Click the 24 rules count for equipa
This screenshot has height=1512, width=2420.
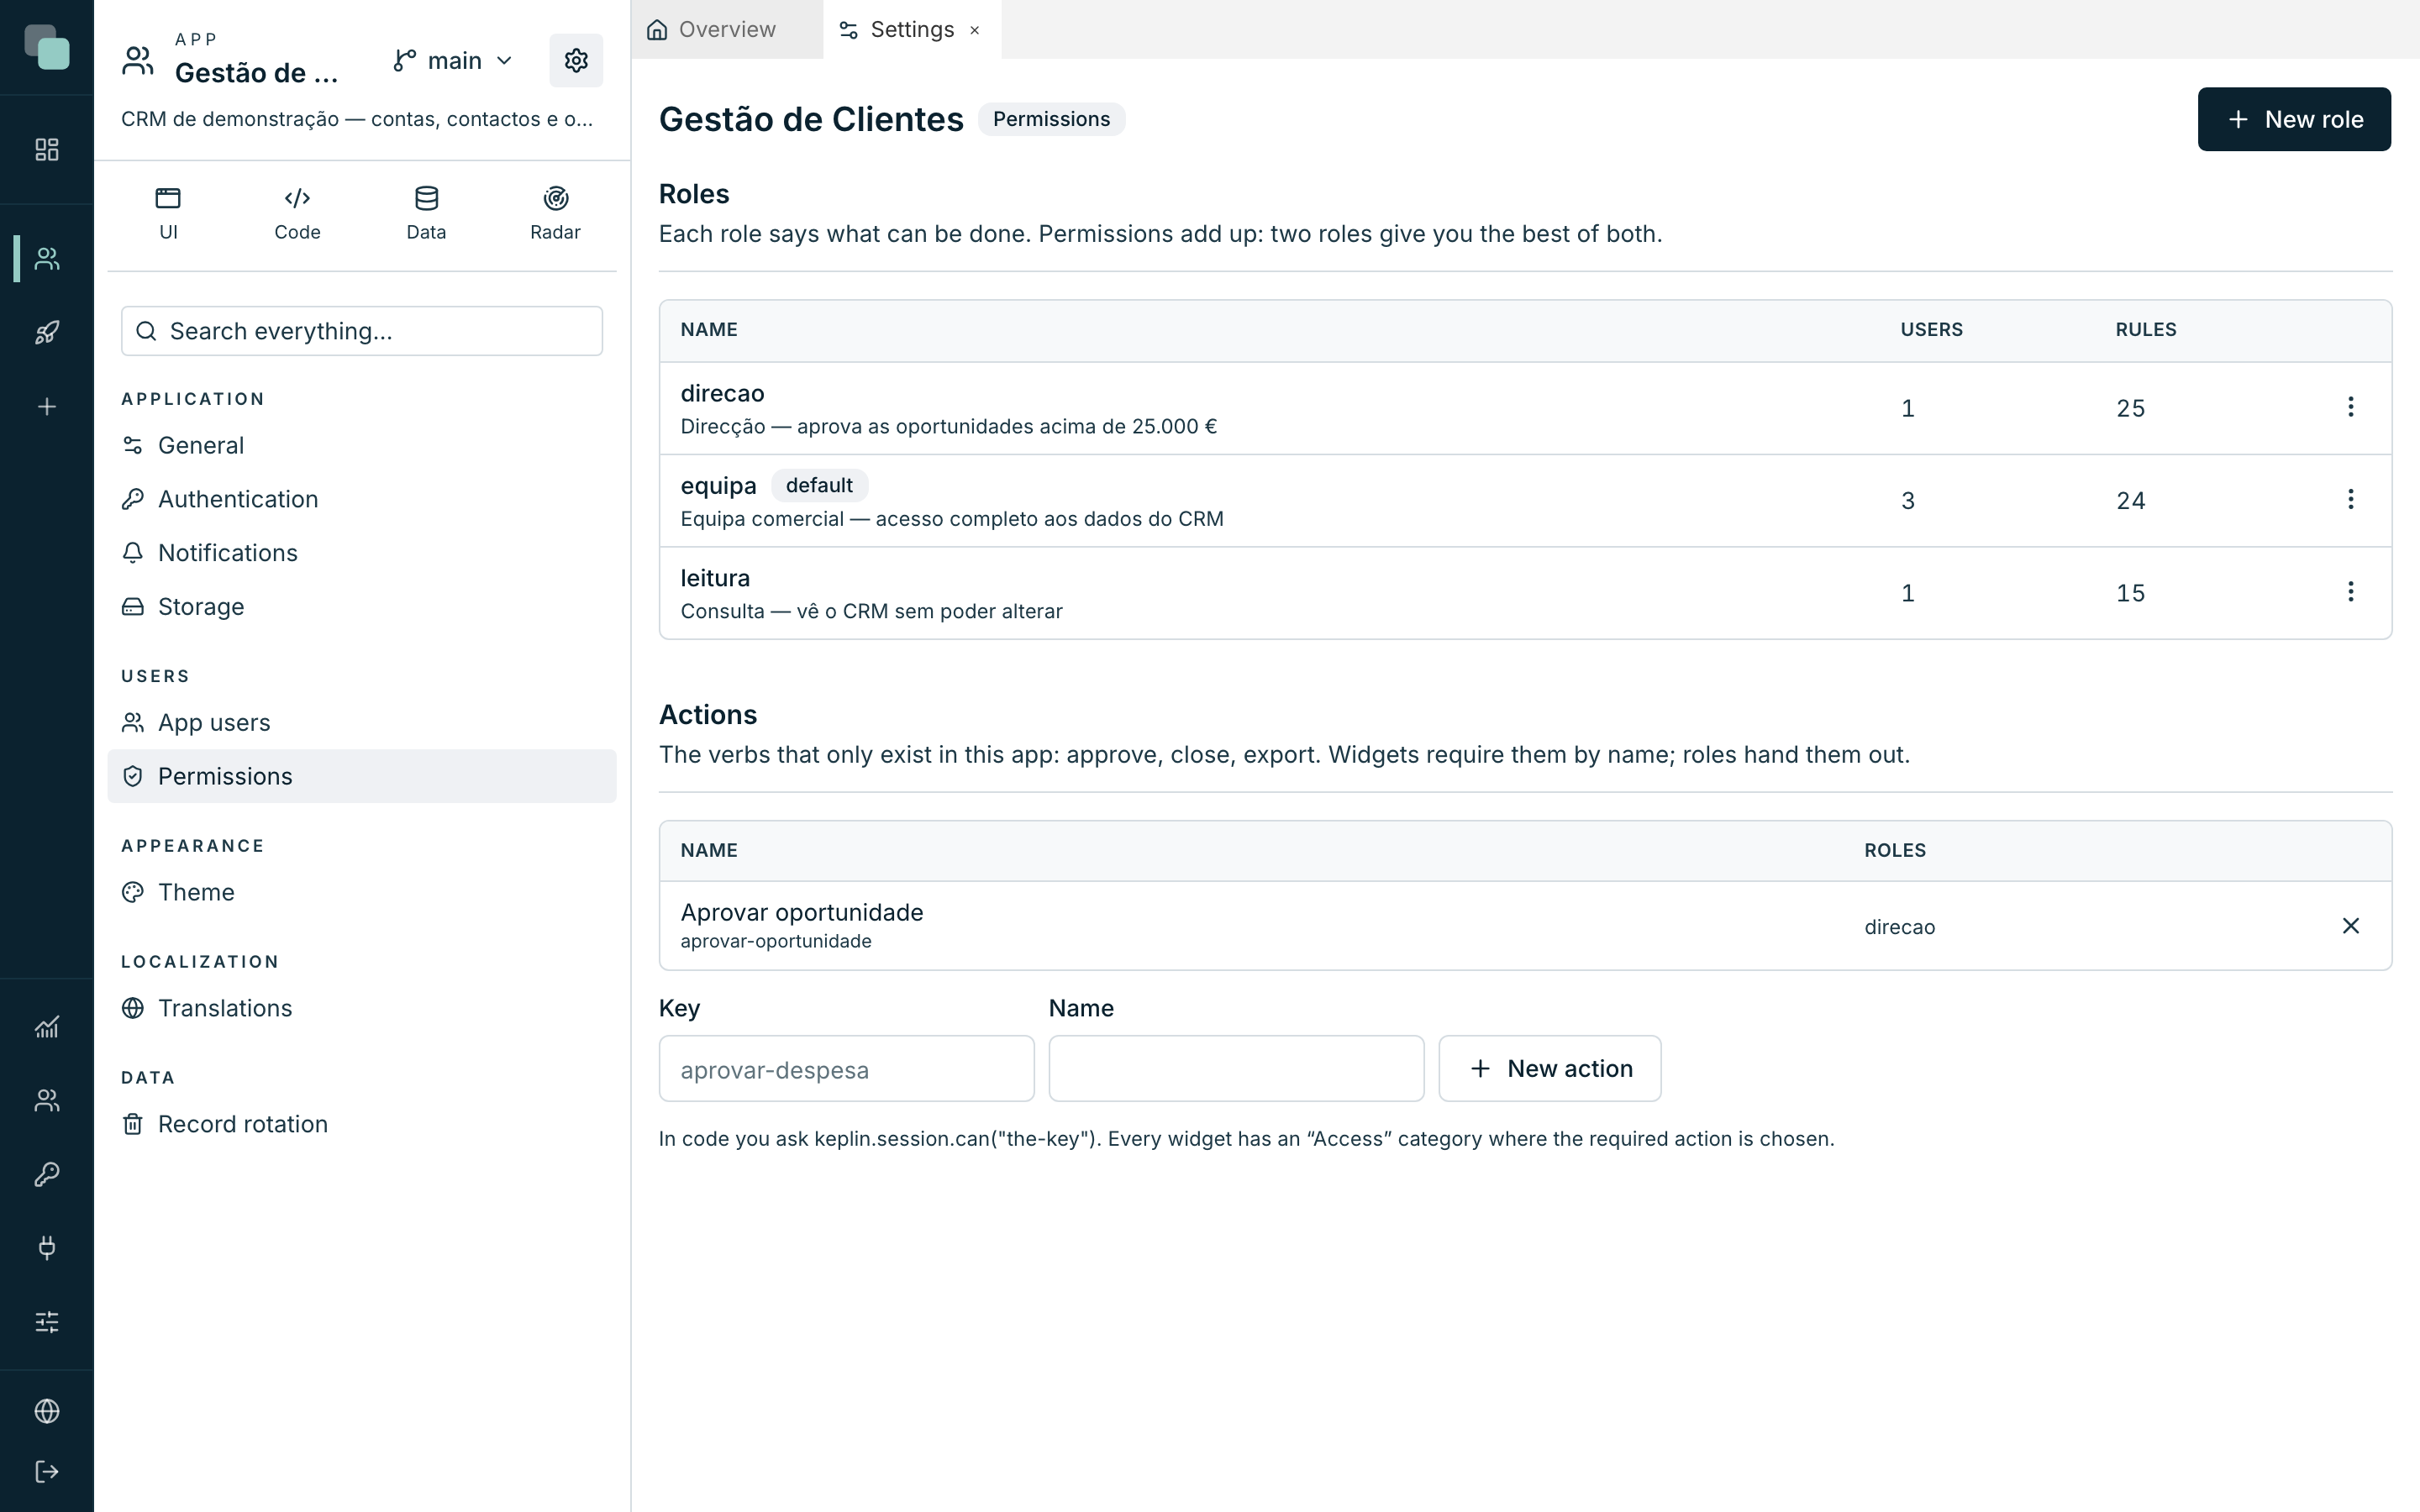tap(2130, 500)
